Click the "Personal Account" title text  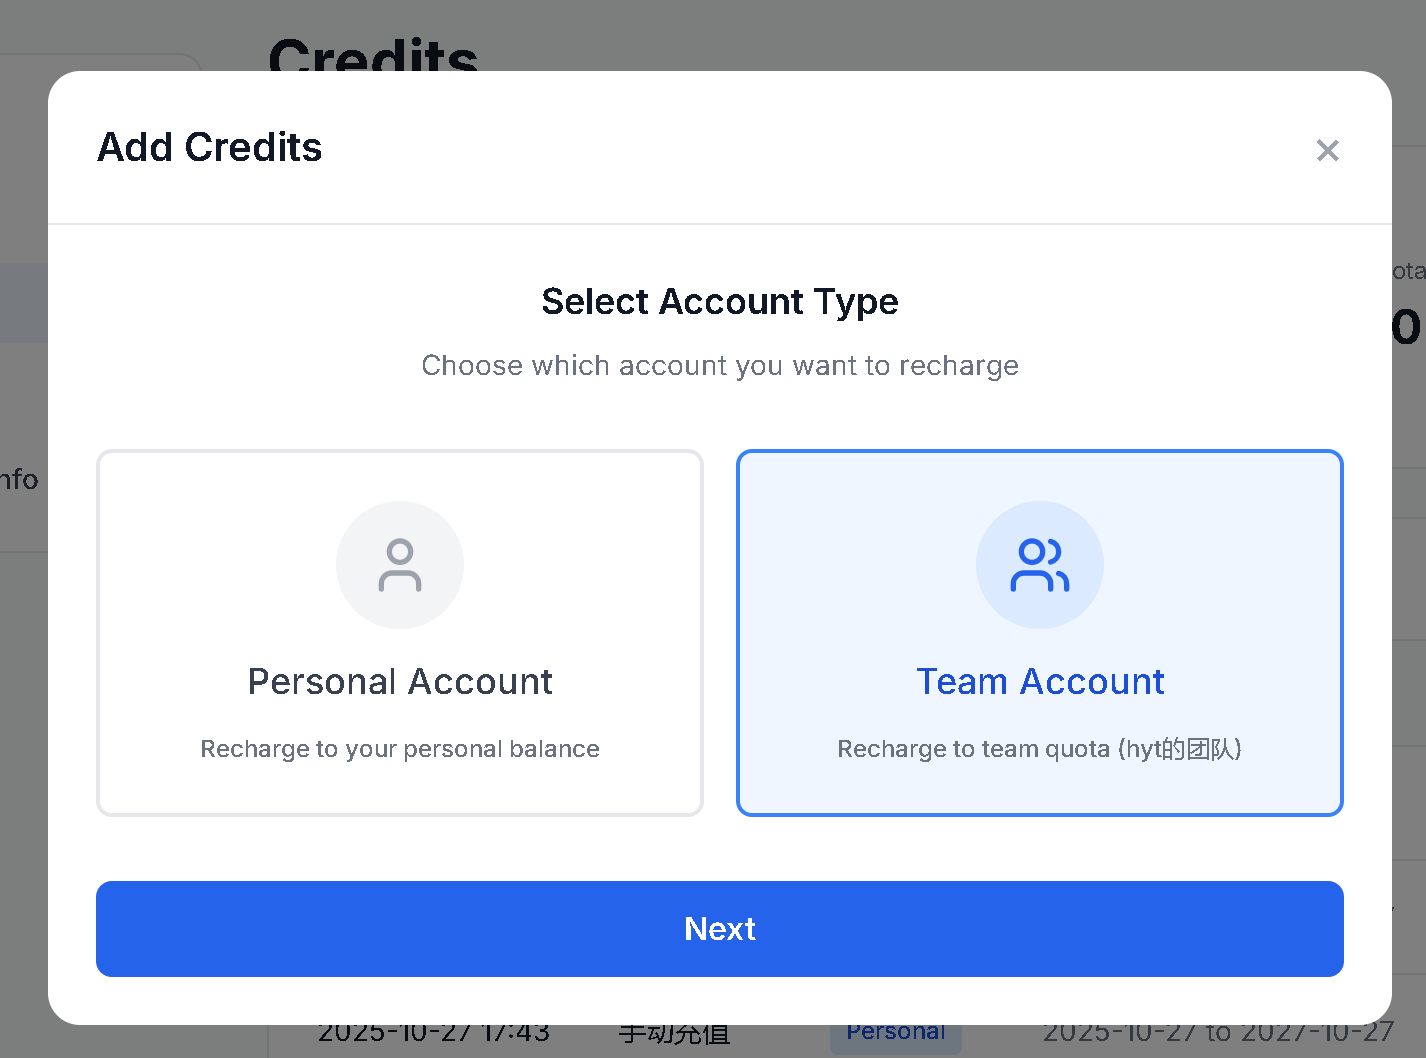tap(400, 681)
